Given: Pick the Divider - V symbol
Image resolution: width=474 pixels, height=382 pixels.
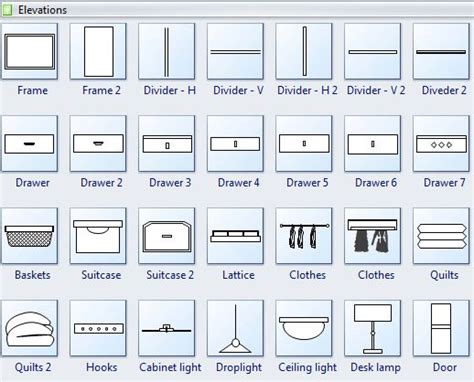Looking at the screenshot, I should pyautogui.click(x=235, y=51).
